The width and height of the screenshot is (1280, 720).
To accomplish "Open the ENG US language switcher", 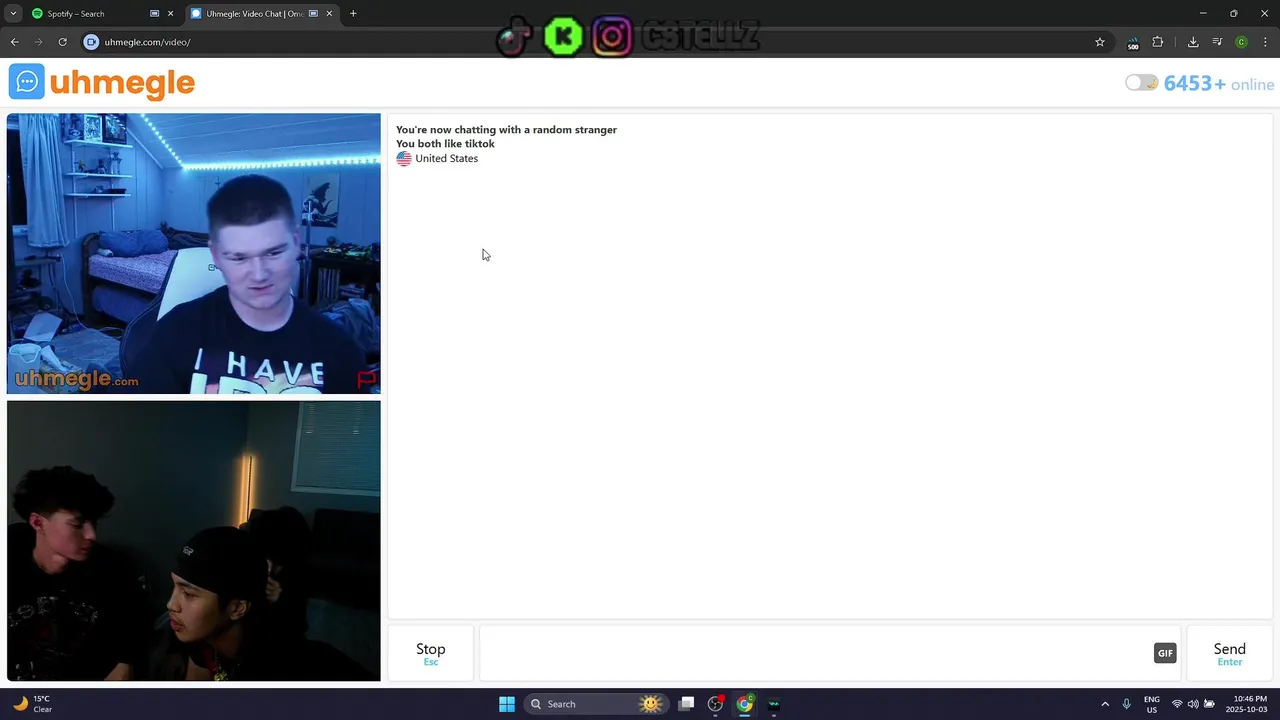I will (x=1152, y=704).
